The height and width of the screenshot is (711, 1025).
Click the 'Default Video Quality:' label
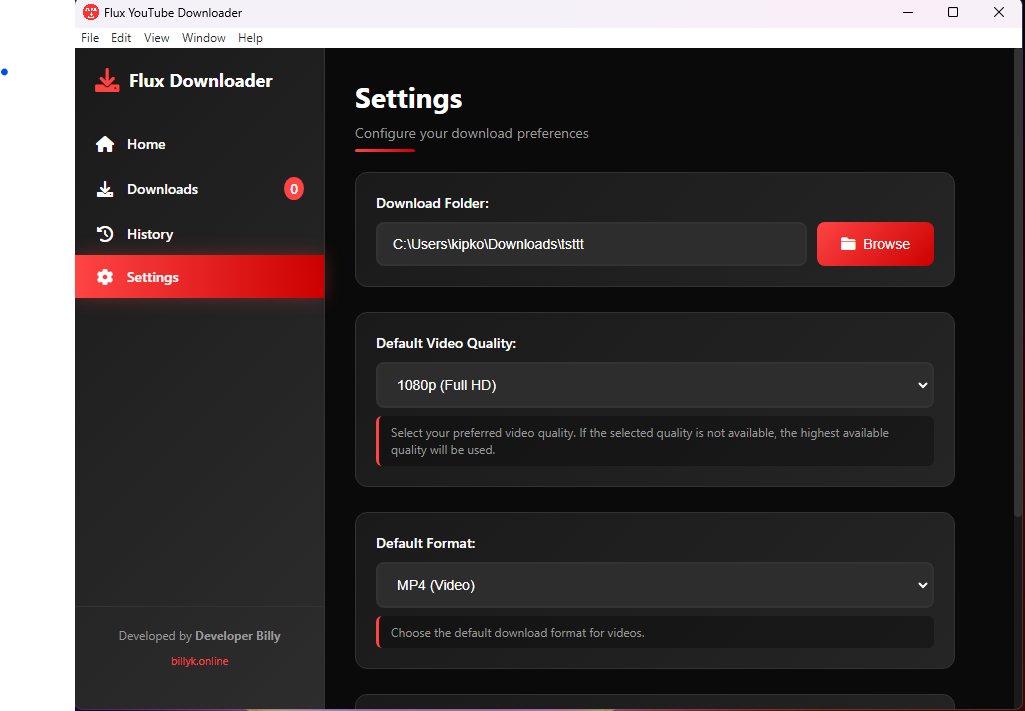tap(446, 343)
